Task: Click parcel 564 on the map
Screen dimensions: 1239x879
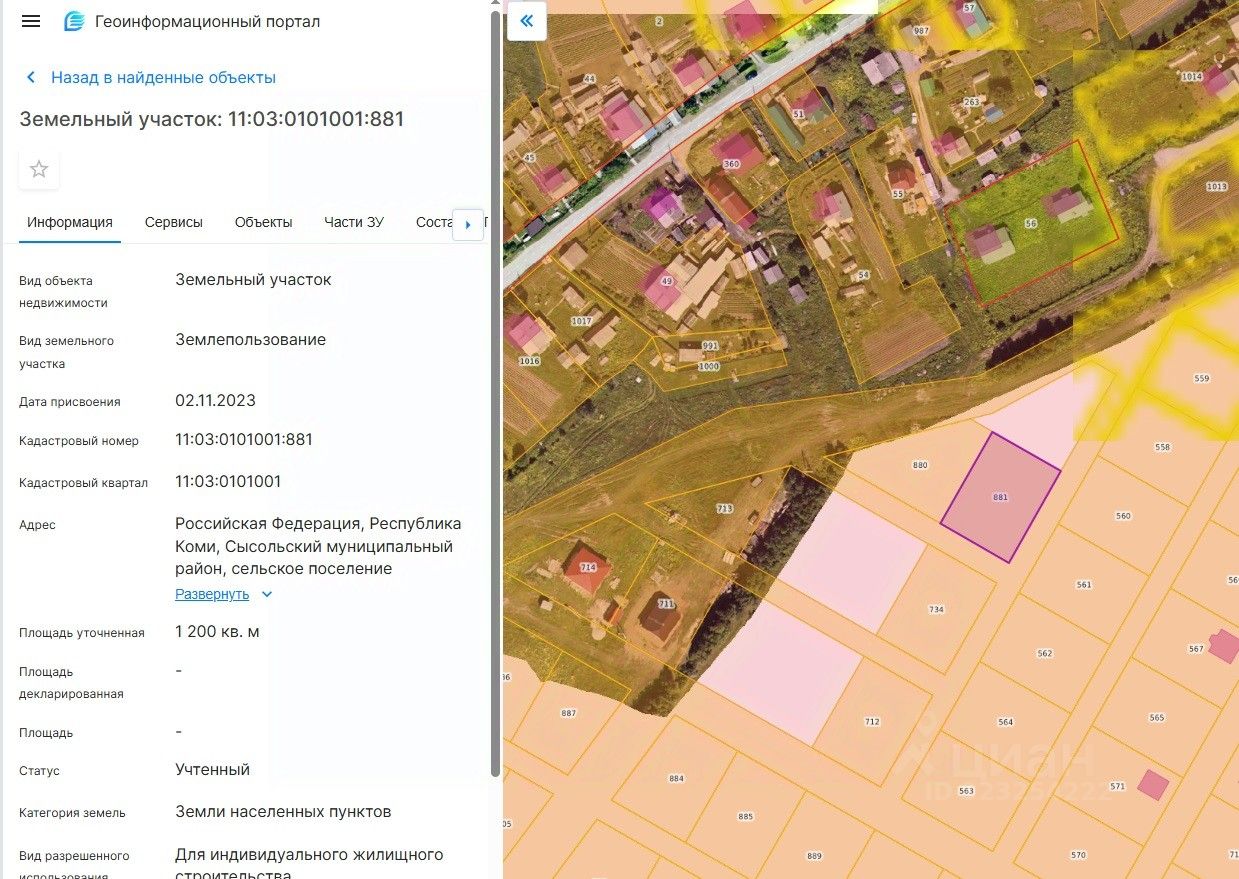Action: 1006,722
